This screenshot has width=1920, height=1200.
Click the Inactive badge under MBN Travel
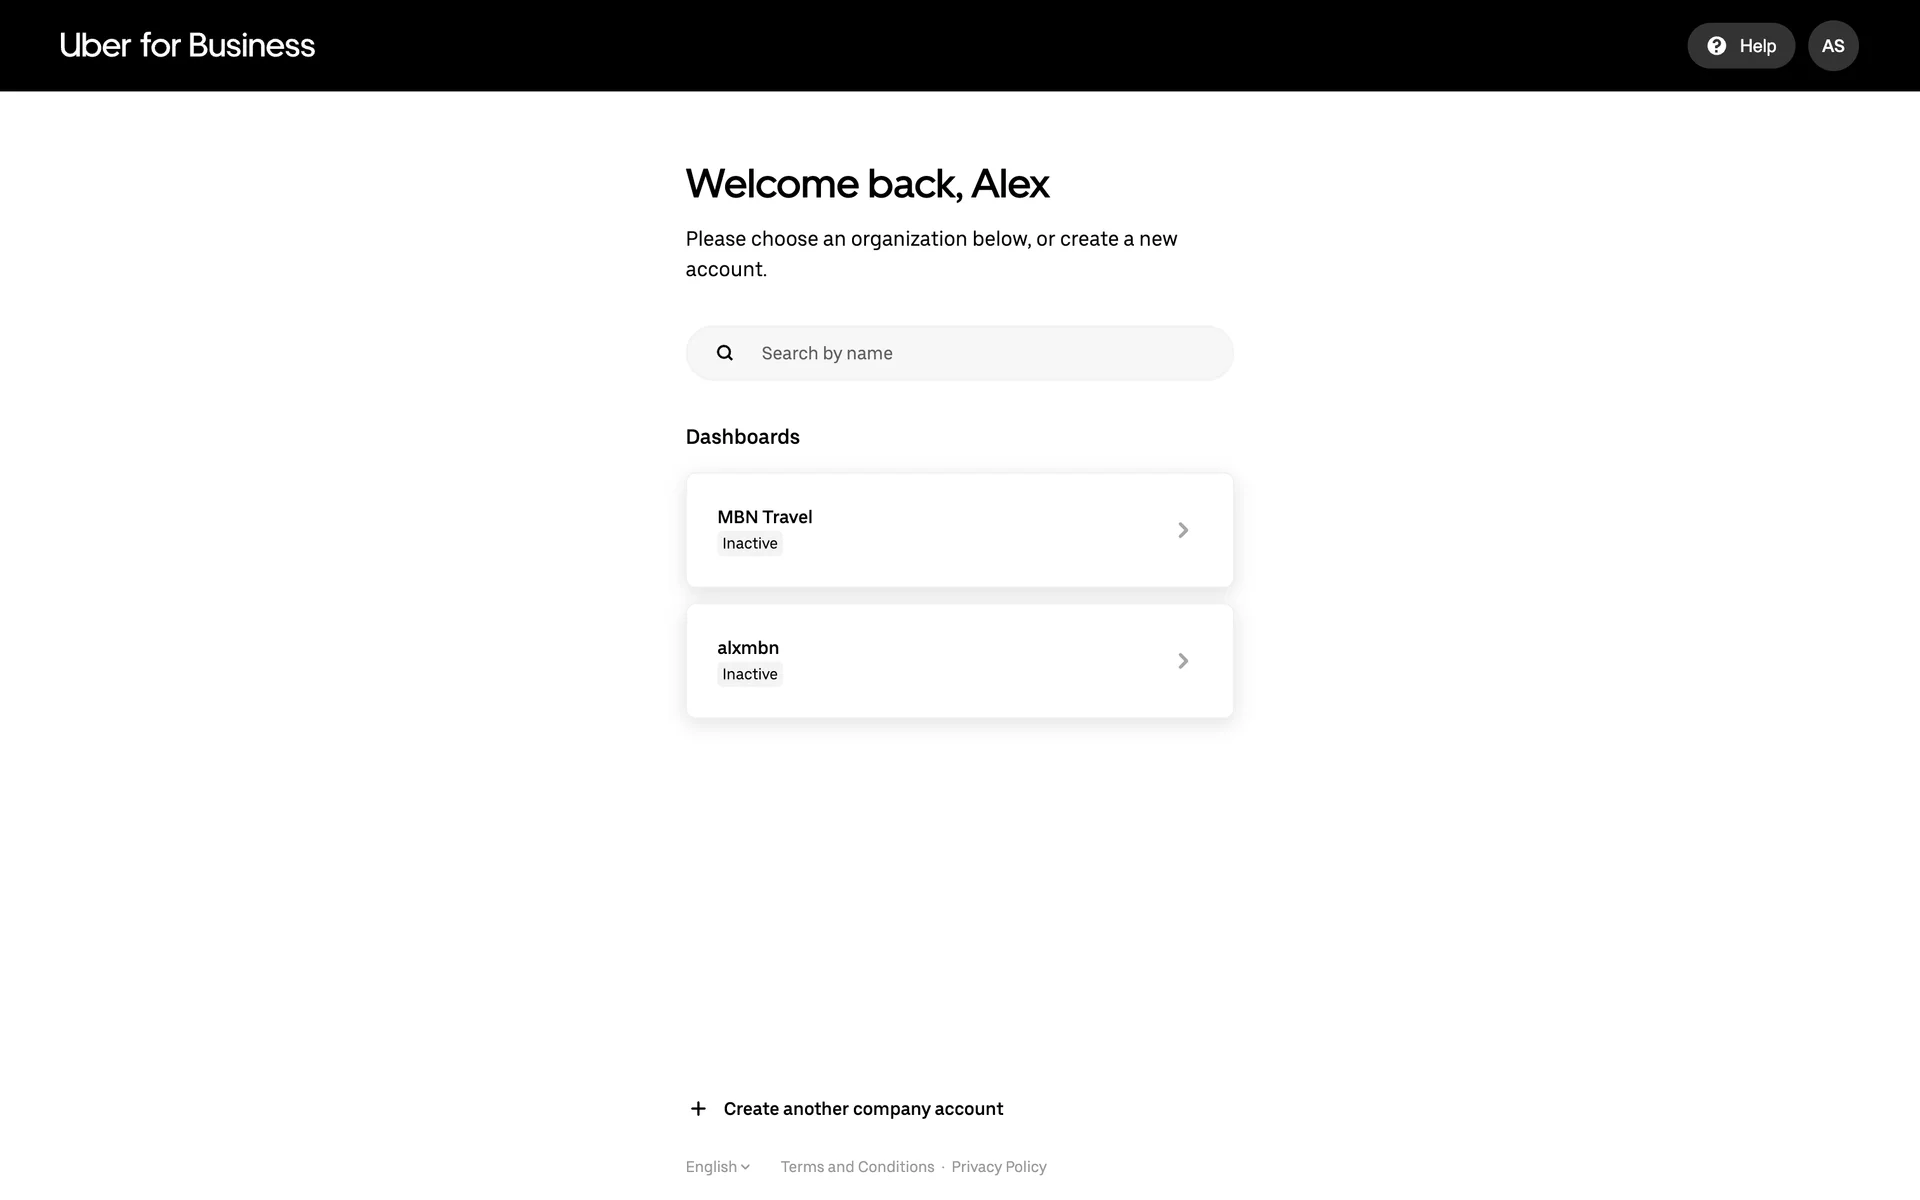tap(749, 544)
